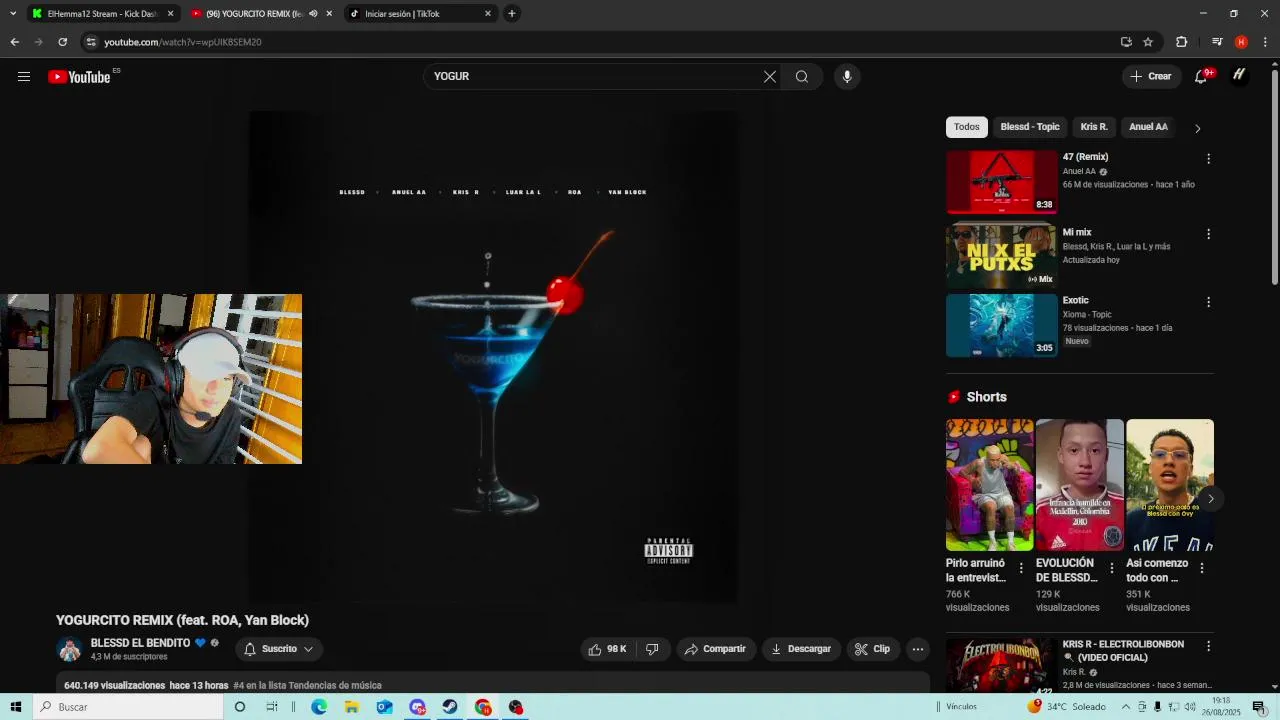Close the Kick Dashboard tab

pos(170,14)
